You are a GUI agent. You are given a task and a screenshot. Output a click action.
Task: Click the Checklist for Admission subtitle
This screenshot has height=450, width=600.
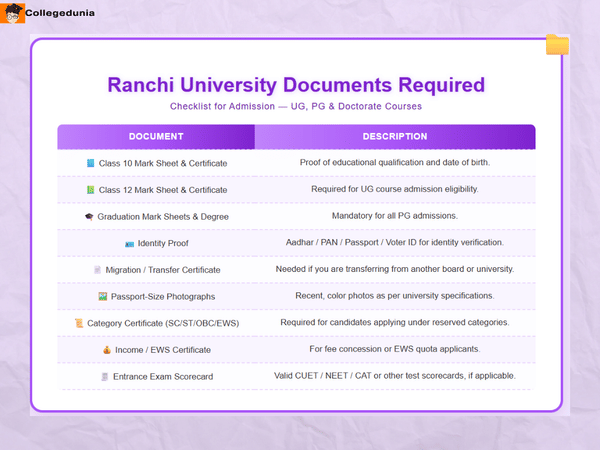296,106
